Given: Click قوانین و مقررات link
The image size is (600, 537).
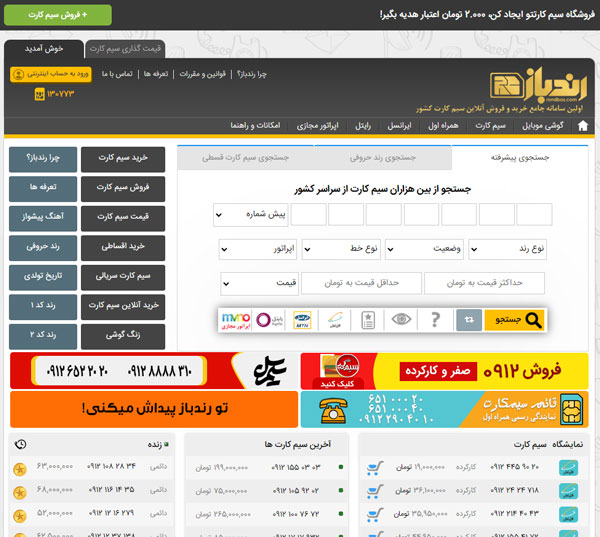Looking at the screenshot, I should [202, 74].
